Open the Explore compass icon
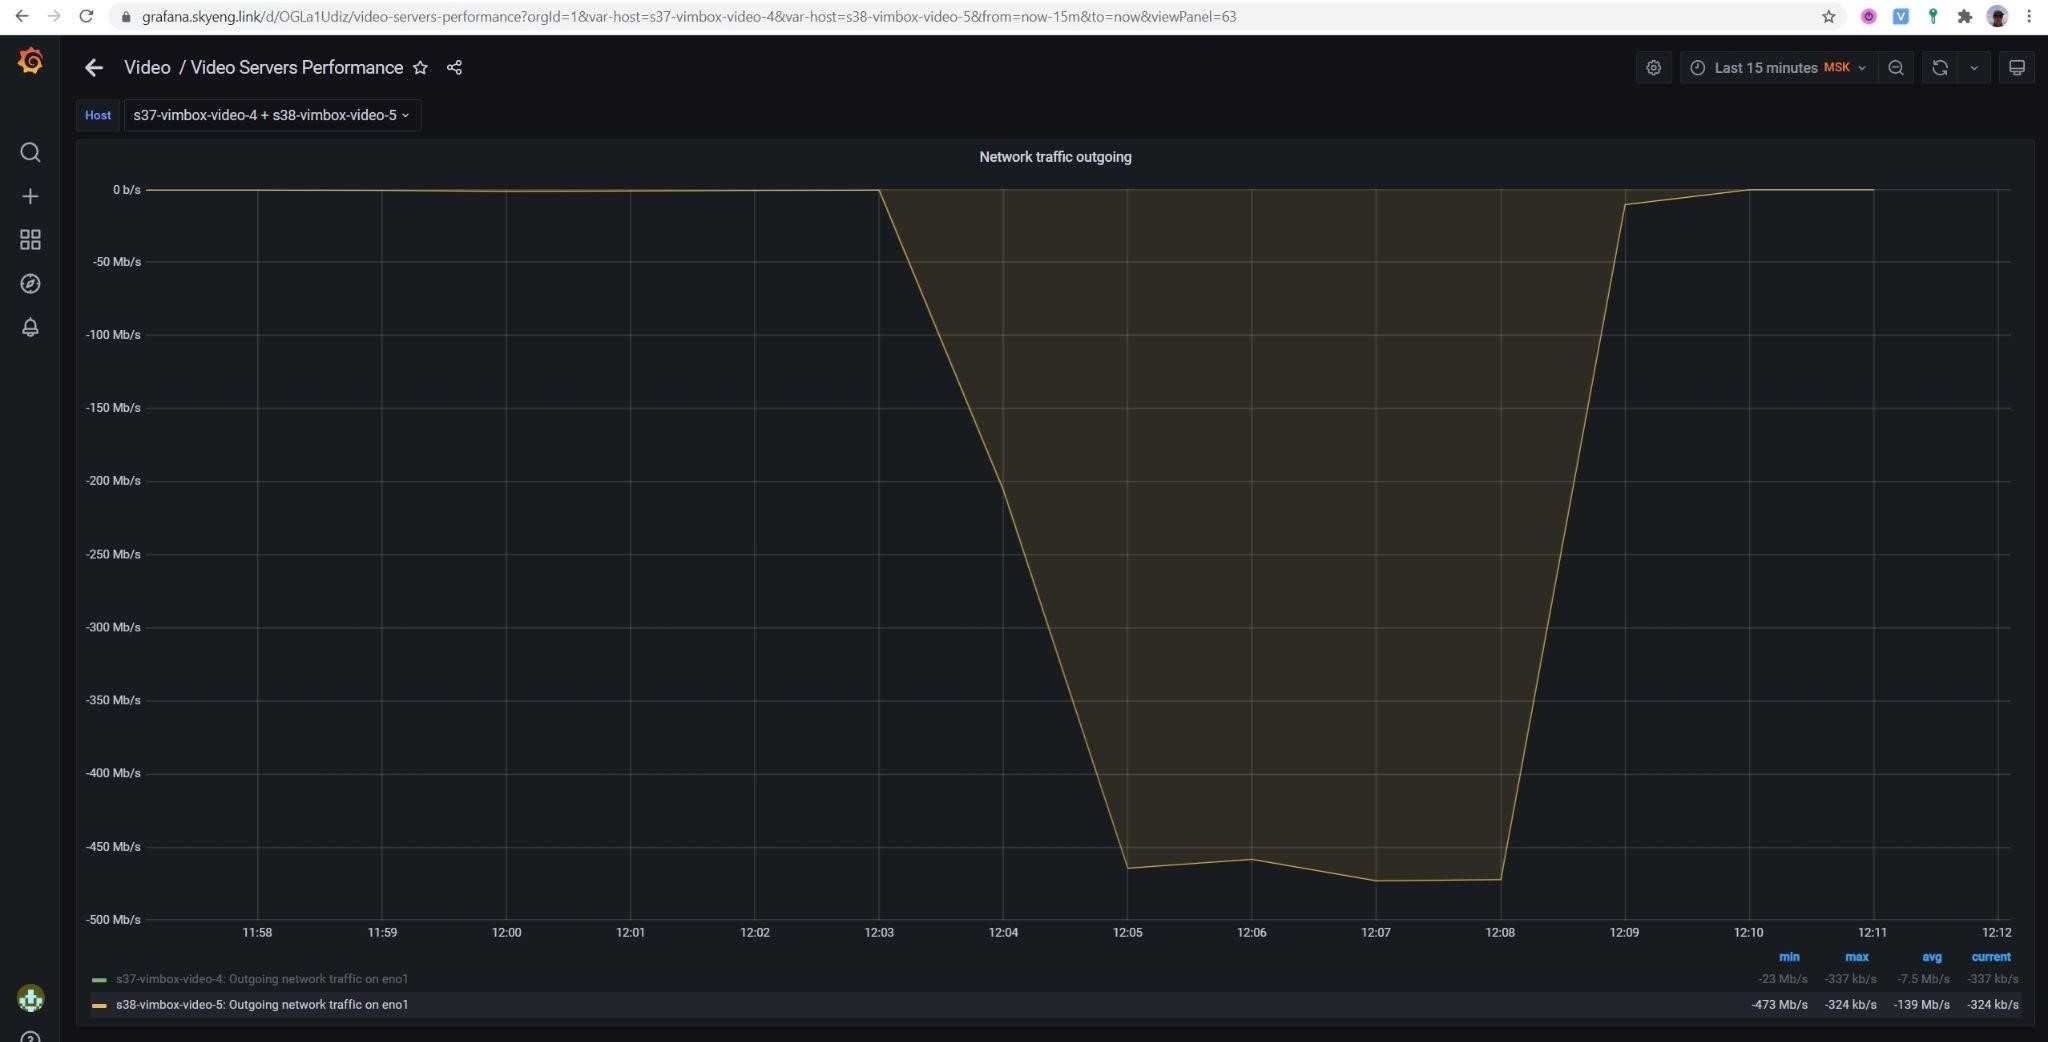This screenshot has height=1042, width=2048. [x=30, y=284]
